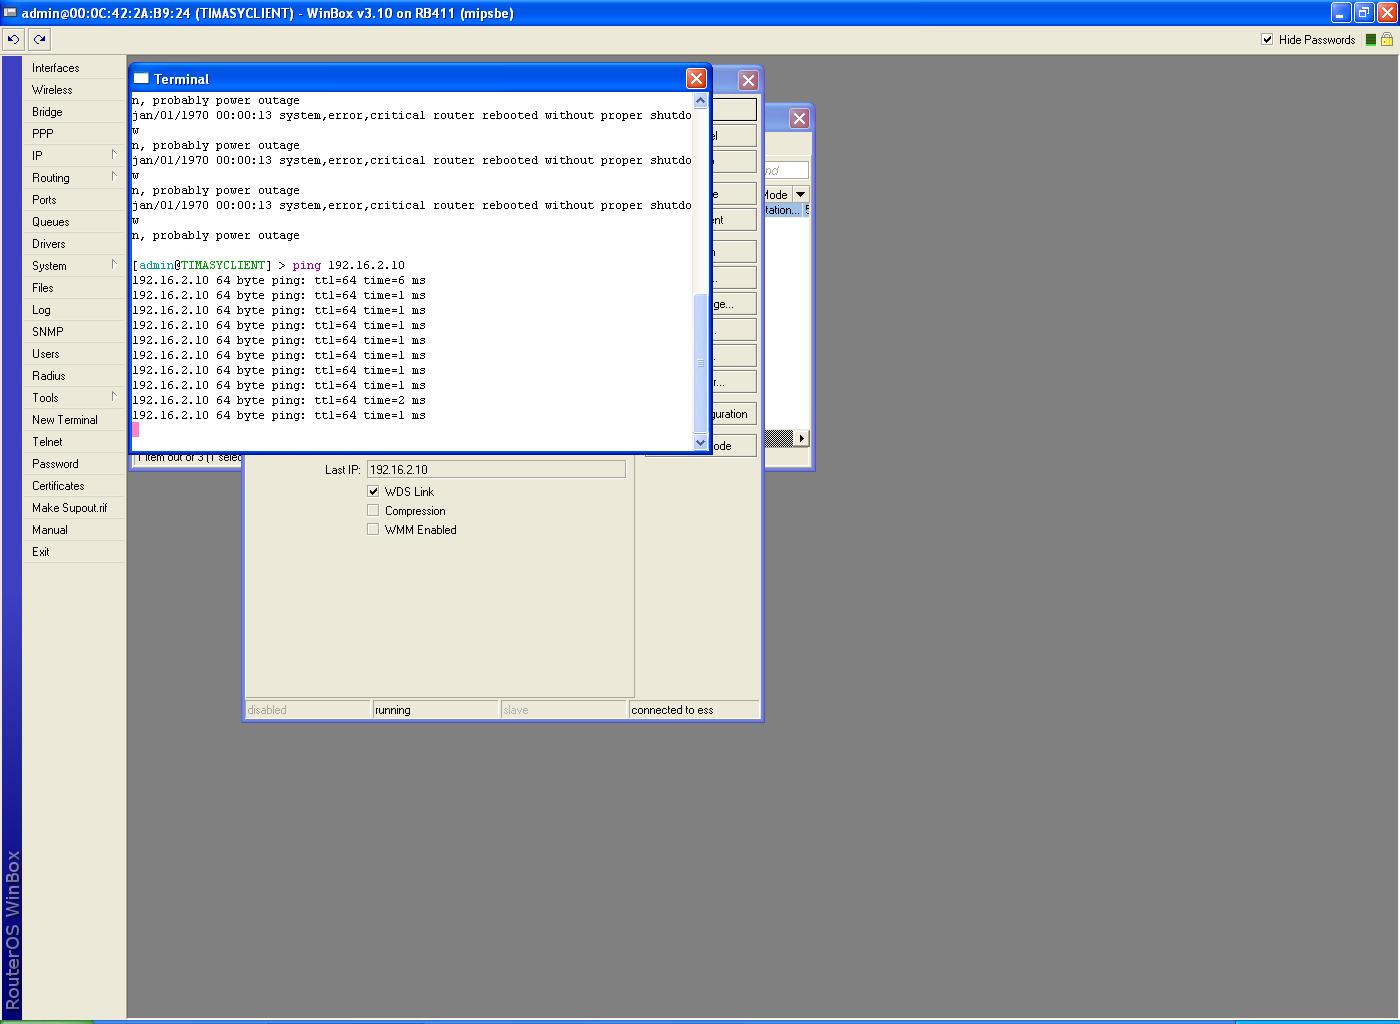Screen dimensions: 1400x1024
Task: Open the Password menu item
Action: pos(75,464)
